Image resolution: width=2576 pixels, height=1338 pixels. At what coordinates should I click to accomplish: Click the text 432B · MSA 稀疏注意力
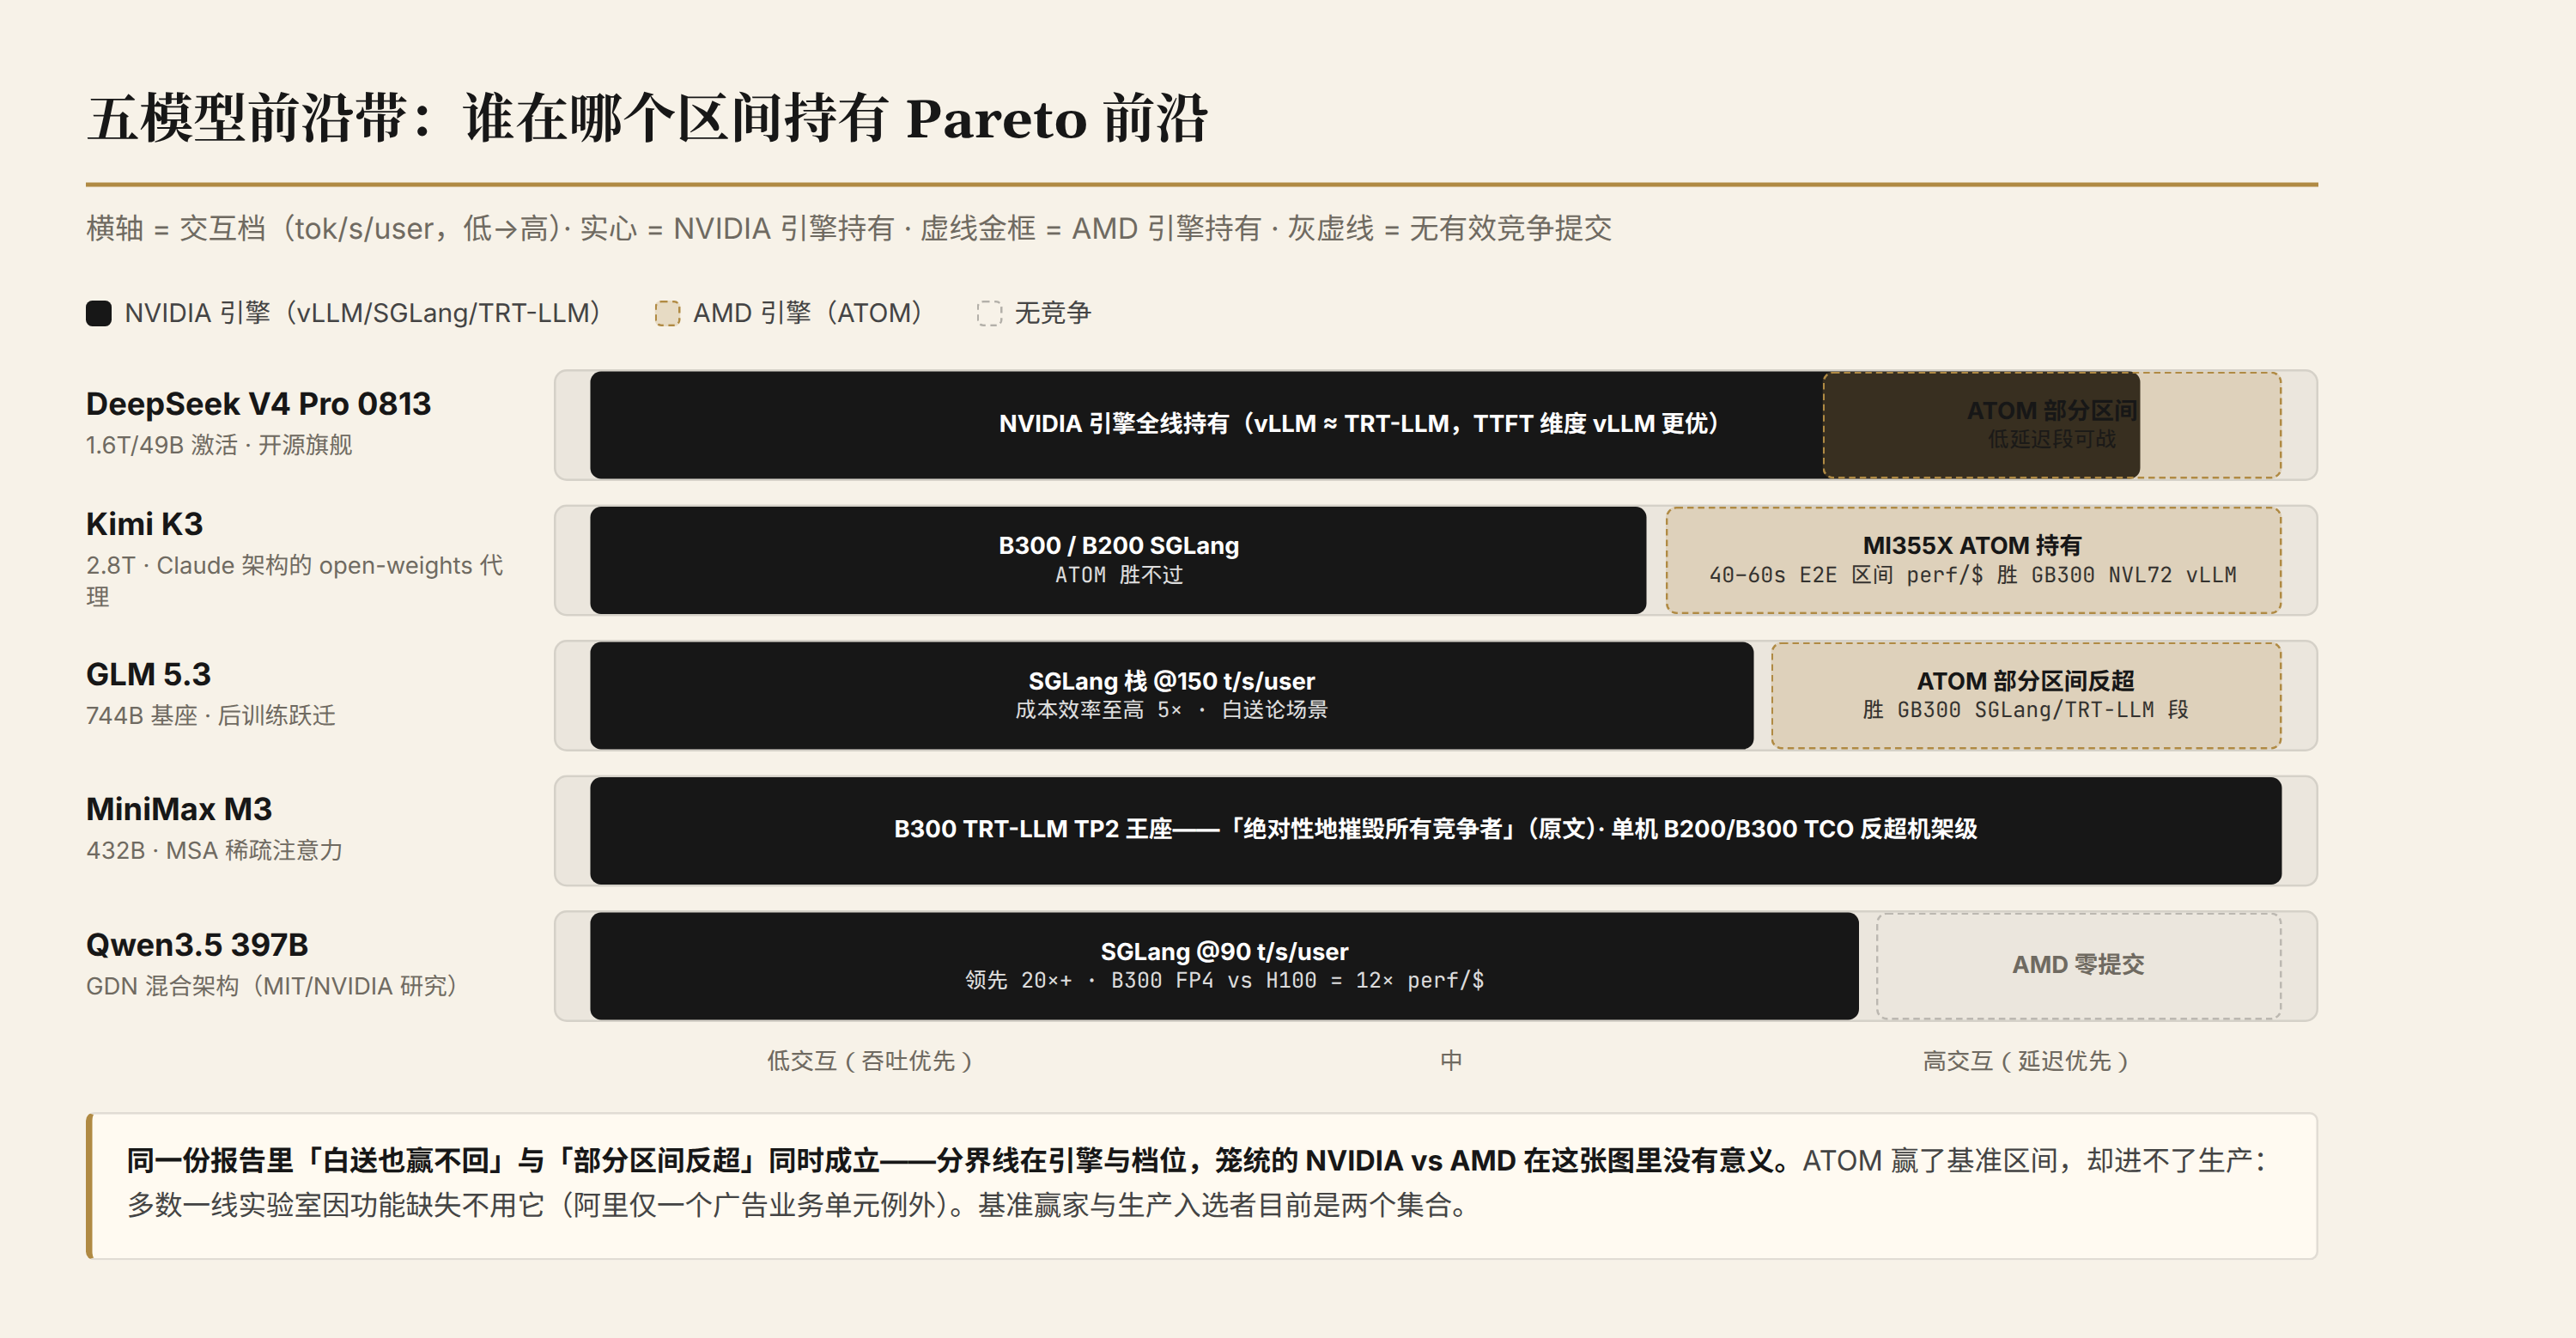pyautogui.click(x=214, y=851)
